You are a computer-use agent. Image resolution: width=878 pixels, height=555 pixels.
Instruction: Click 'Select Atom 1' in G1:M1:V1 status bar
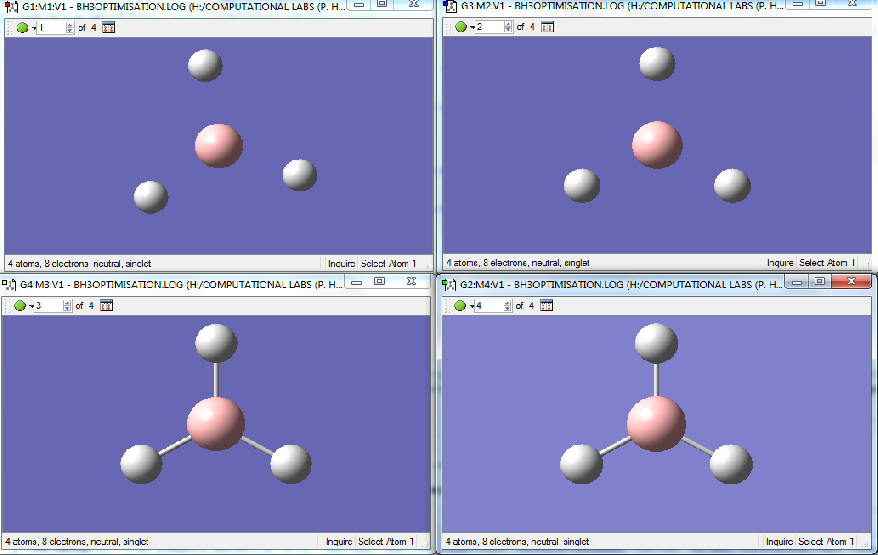(x=388, y=263)
